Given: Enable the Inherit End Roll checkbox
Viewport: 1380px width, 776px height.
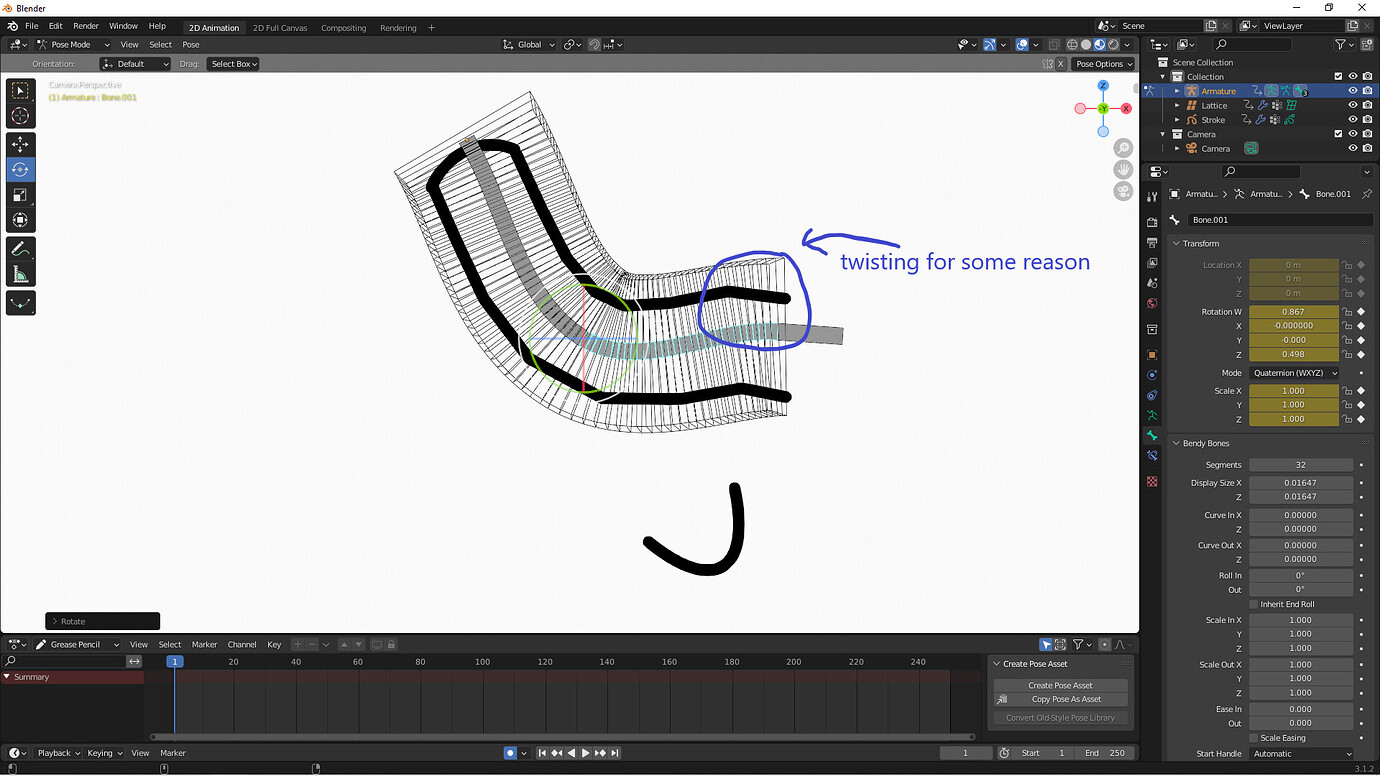Looking at the screenshot, I should [x=1254, y=604].
